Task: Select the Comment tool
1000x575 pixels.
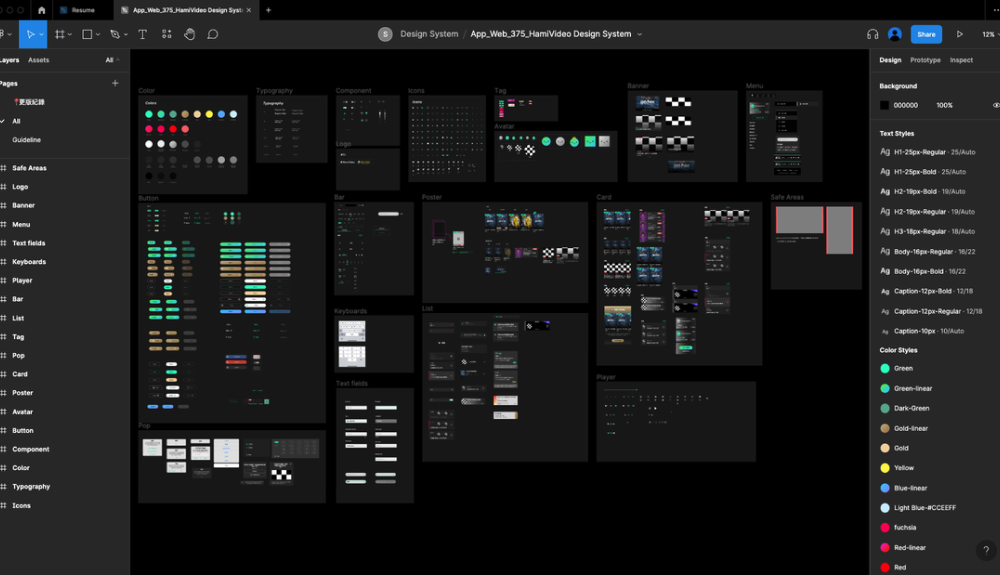Action: [x=213, y=34]
